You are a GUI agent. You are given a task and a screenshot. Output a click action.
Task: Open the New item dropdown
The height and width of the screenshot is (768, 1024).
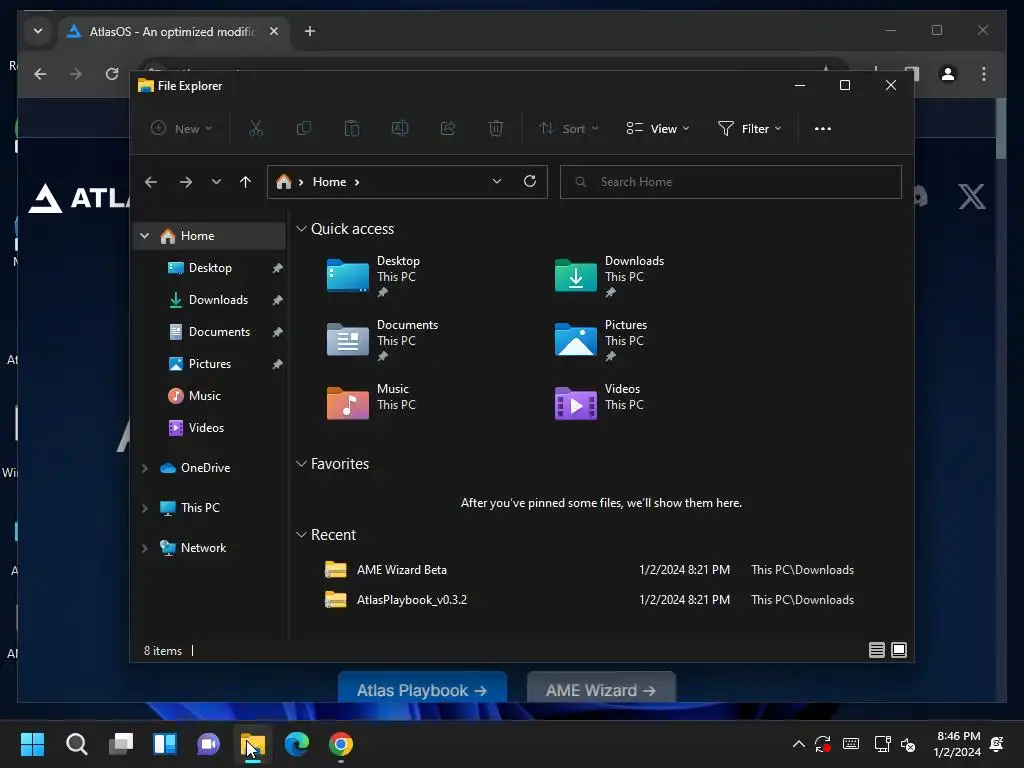click(181, 129)
